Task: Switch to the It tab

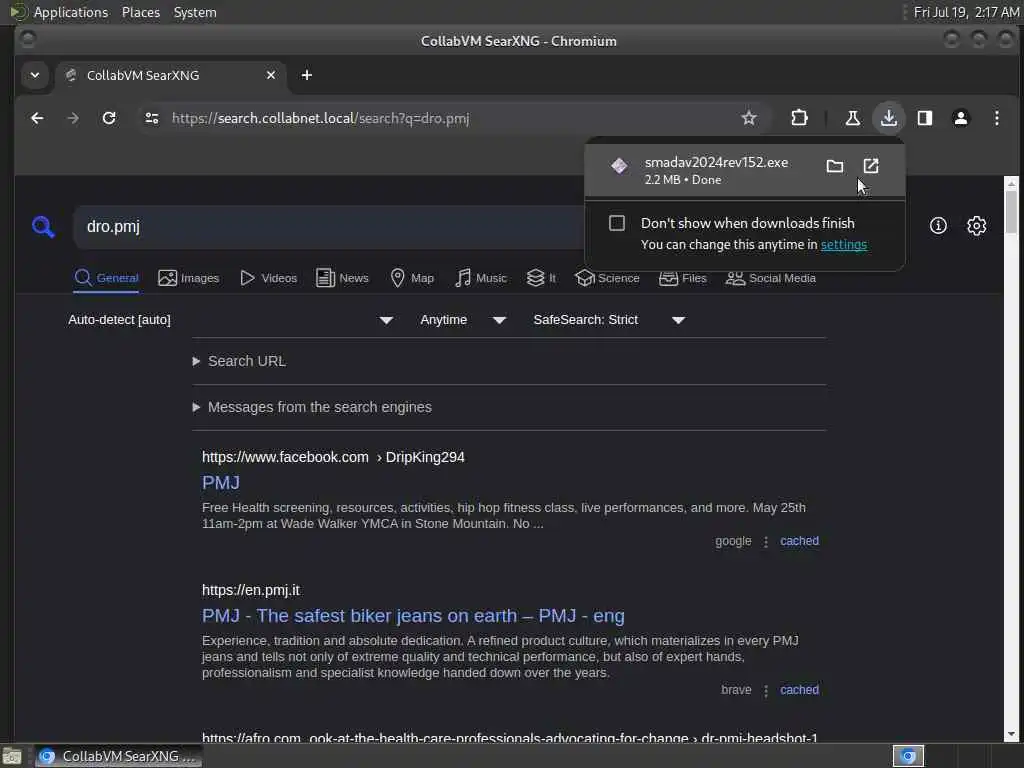Action: pyautogui.click(x=541, y=278)
